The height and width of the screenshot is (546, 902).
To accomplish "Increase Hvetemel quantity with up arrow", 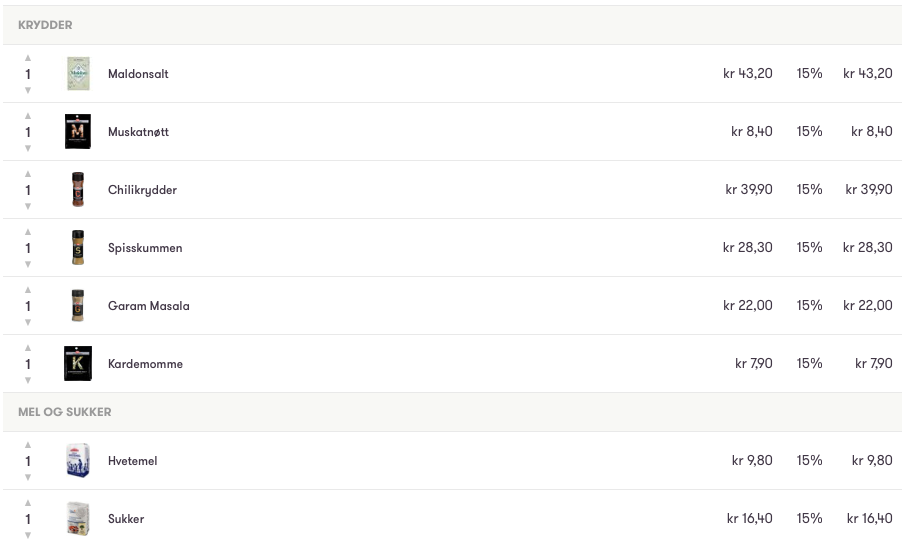I will tap(28, 445).
